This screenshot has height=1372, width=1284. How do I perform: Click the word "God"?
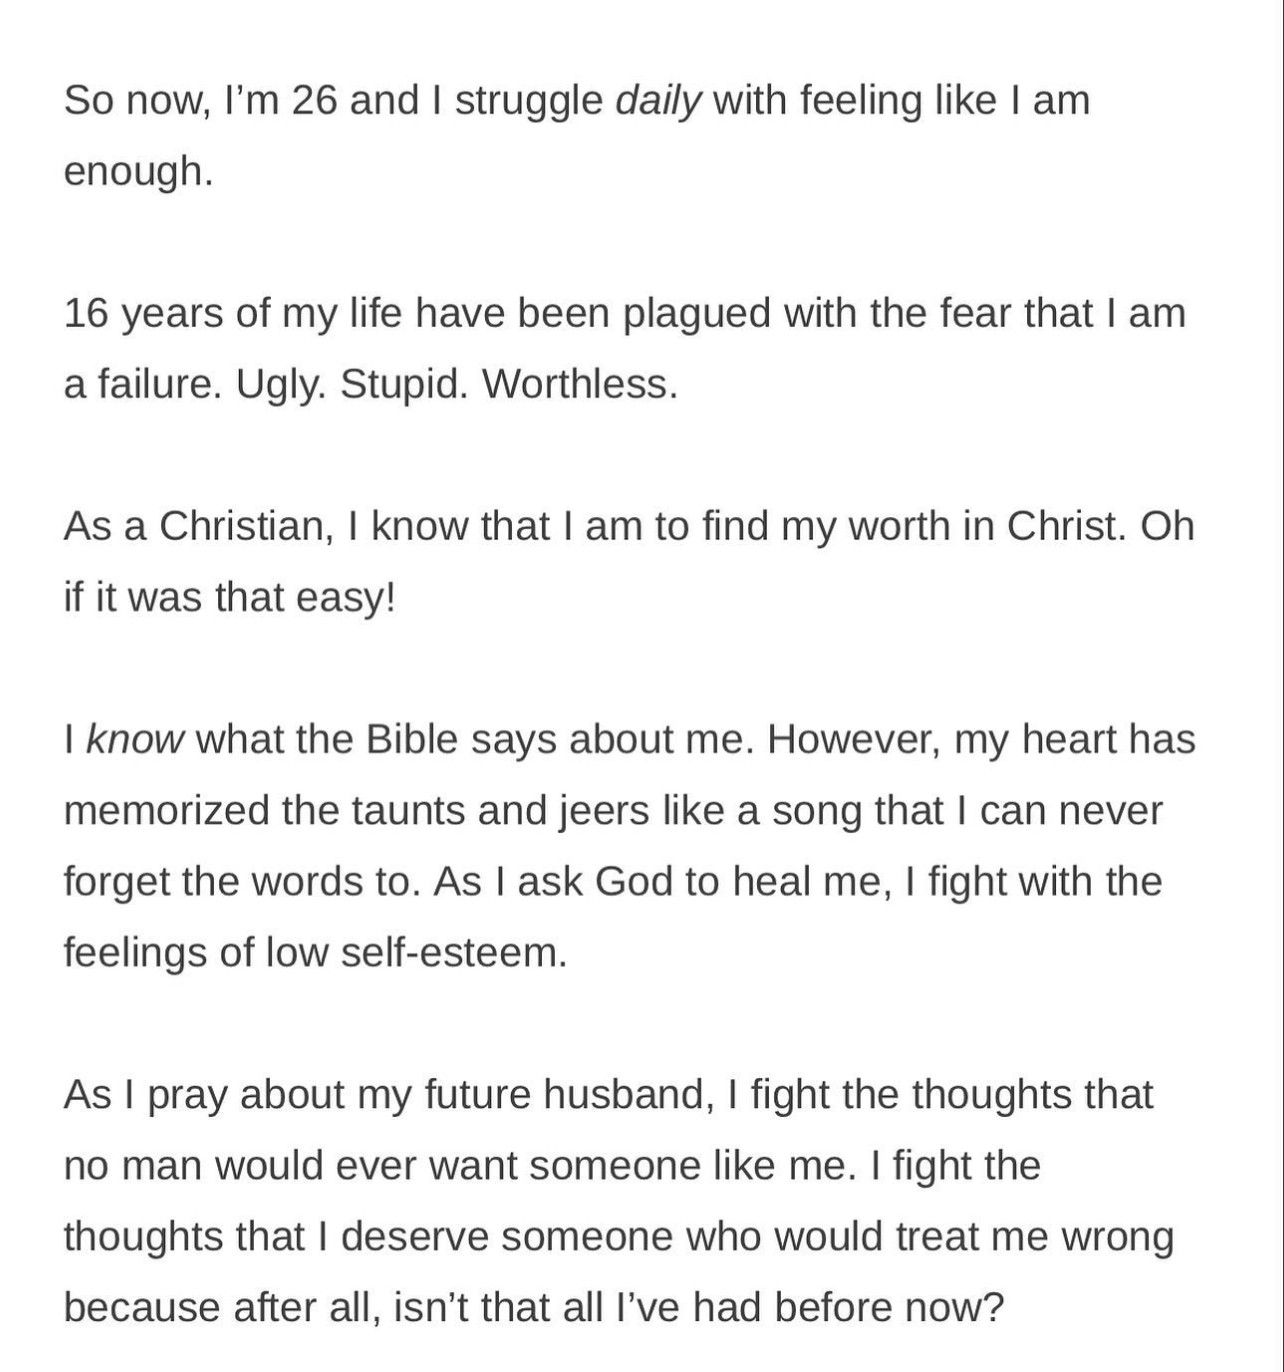[634, 882]
